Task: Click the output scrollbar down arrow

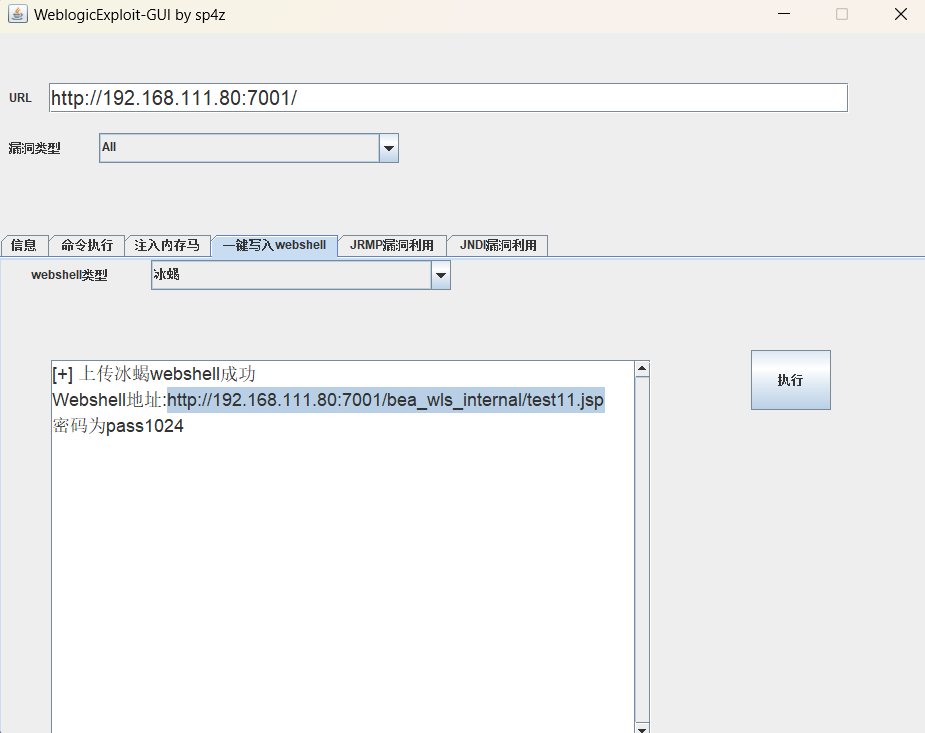Action: point(642,728)
